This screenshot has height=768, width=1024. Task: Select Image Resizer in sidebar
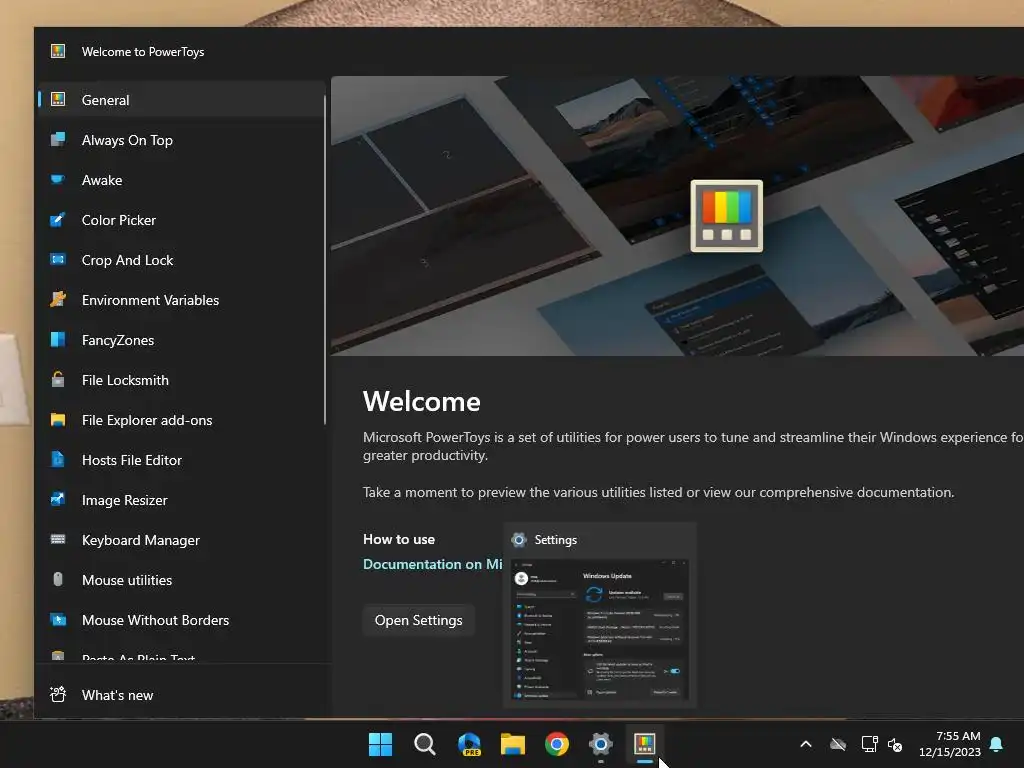coord(181,500)
